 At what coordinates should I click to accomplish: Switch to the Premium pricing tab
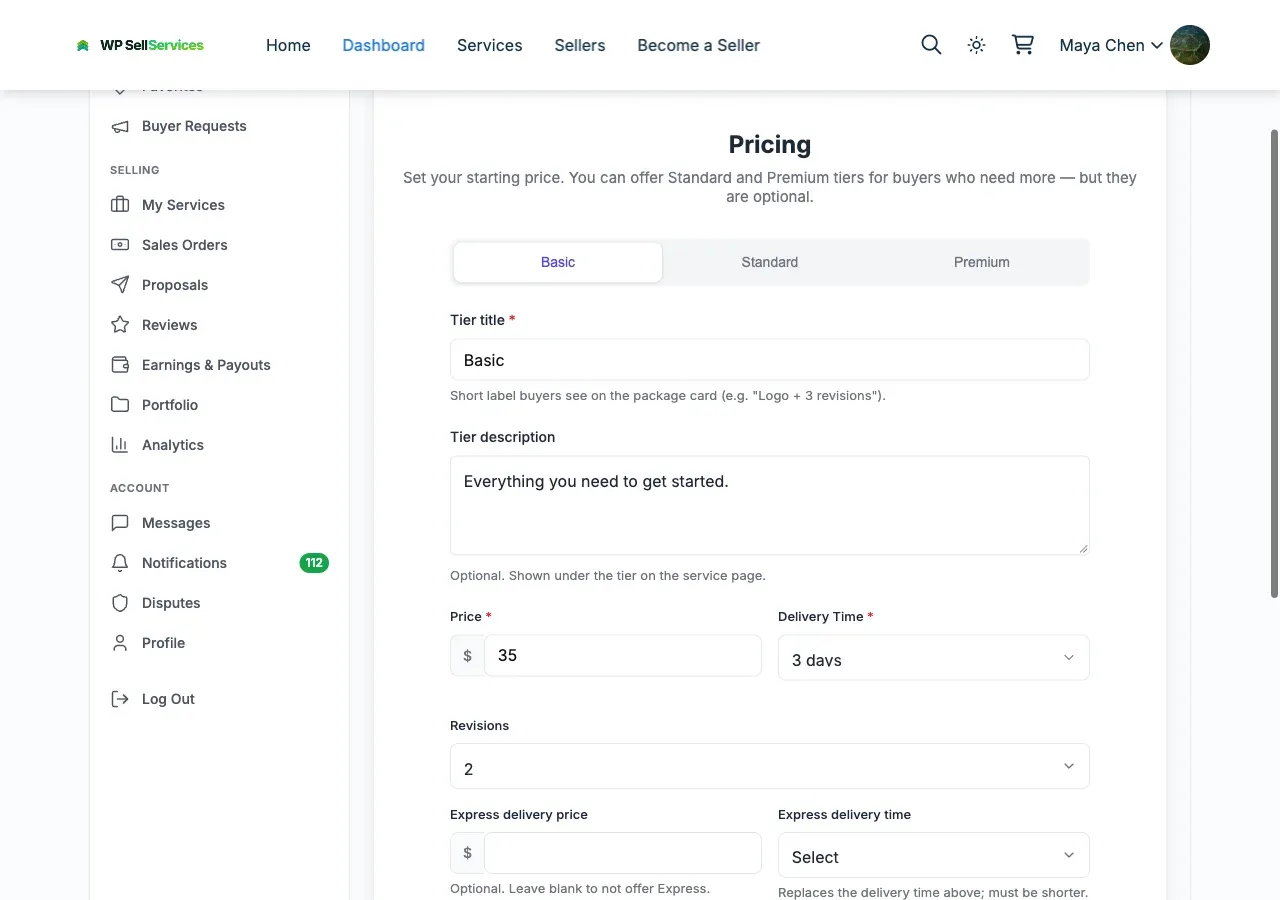pos(982,262)
